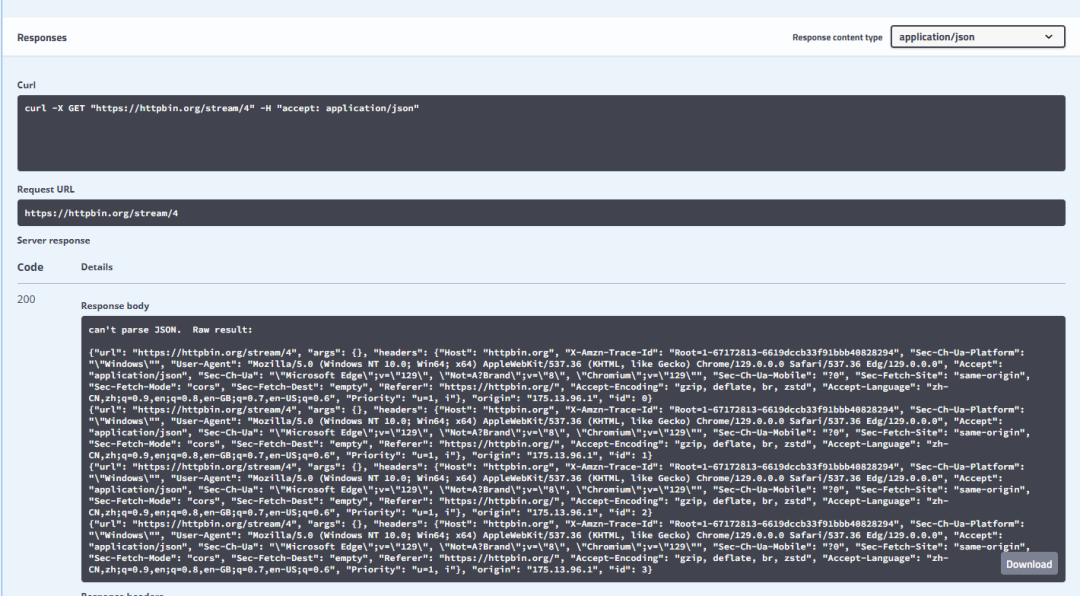Click the Responses section header

(x=42, y=37)
